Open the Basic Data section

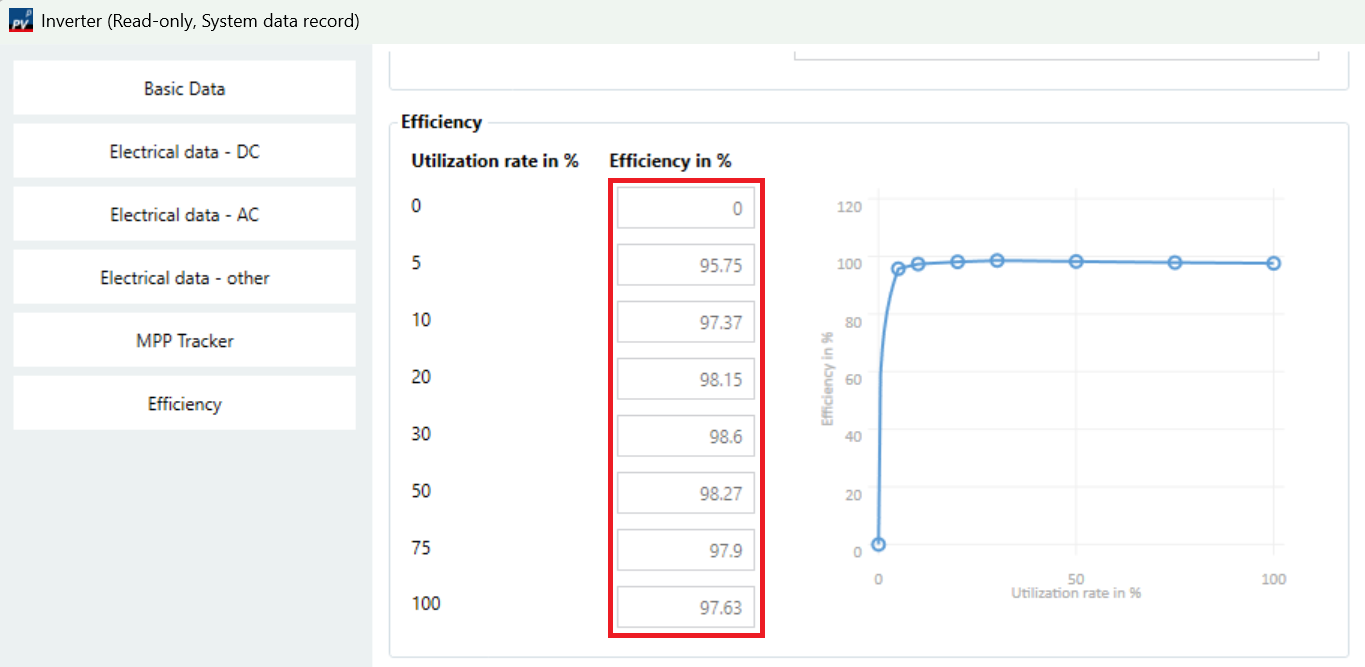pyautogui.click(x=184, y=89)
